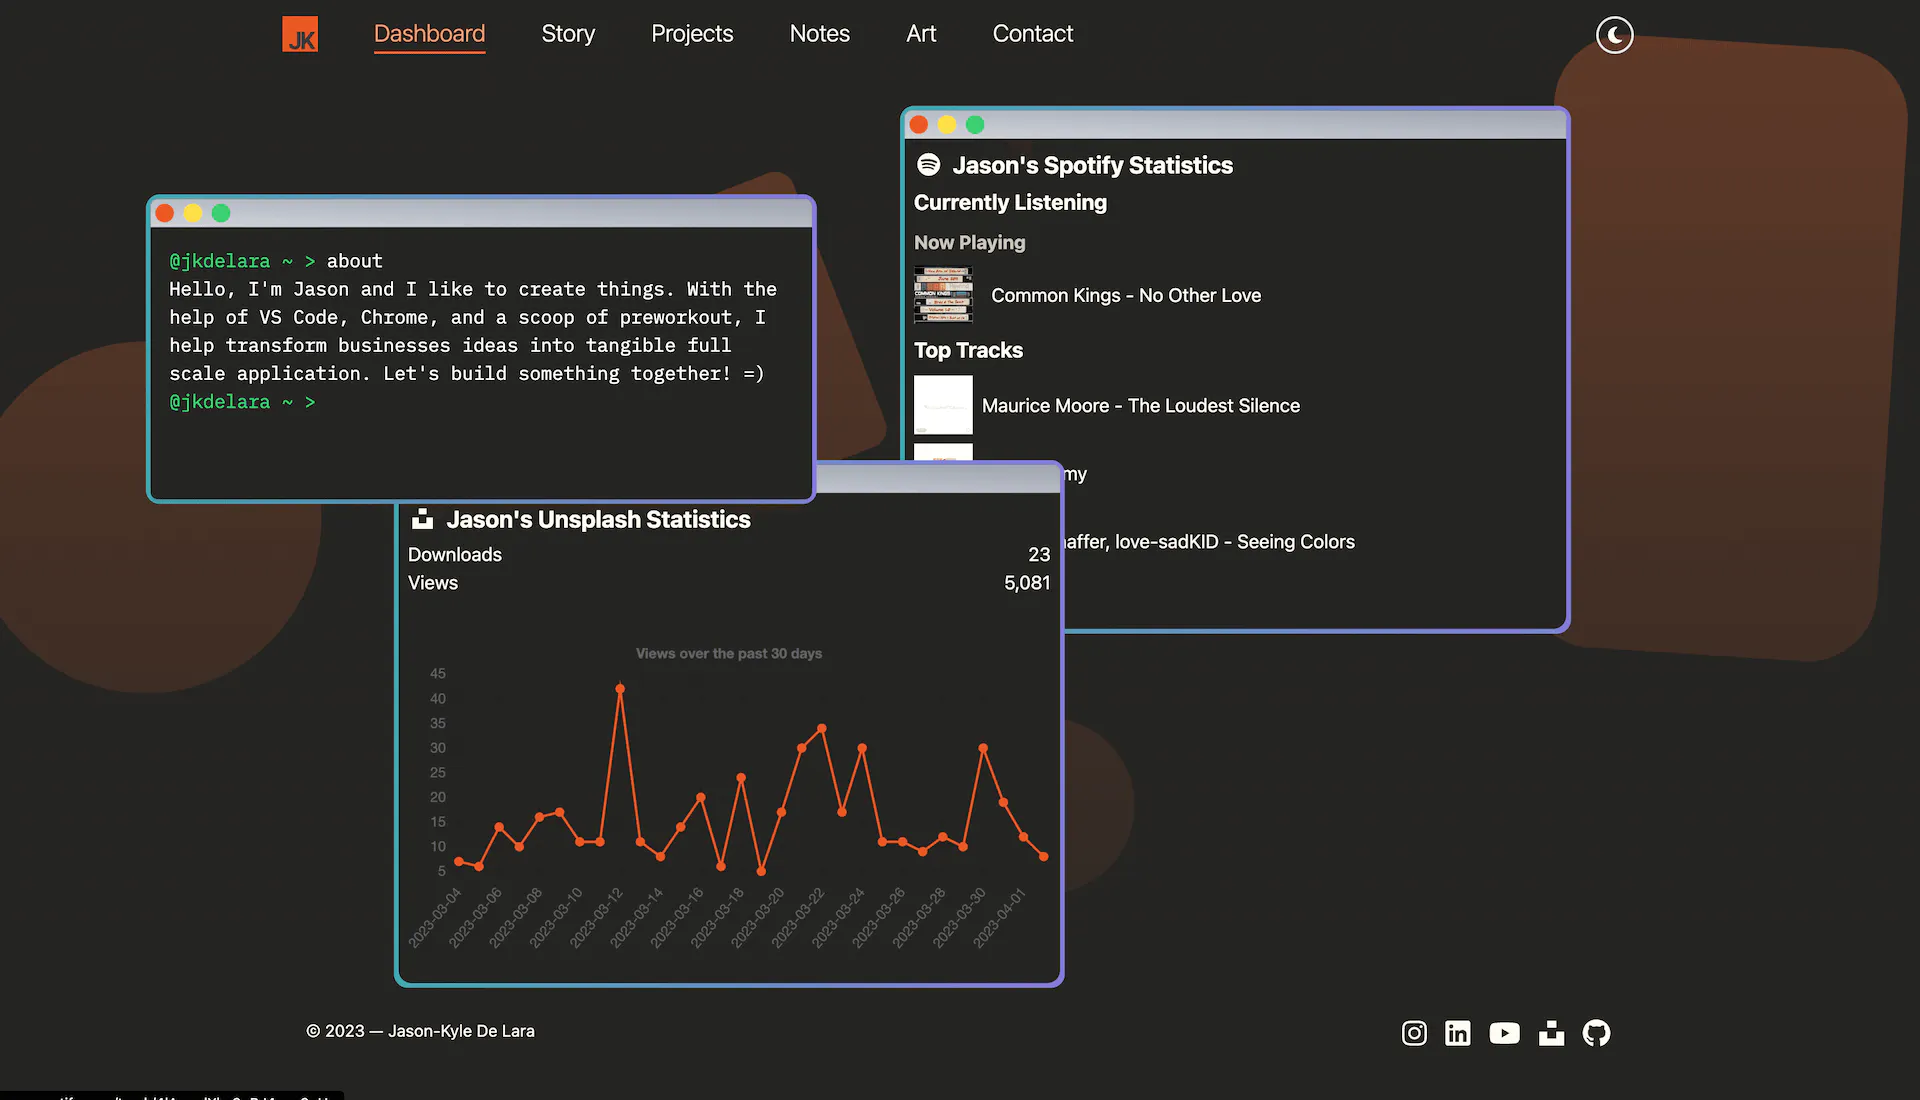The width and height of the screenshot is (1920, 1100).
Task: Click the Spotify logo beside statistics title
Action: [929, 164]
